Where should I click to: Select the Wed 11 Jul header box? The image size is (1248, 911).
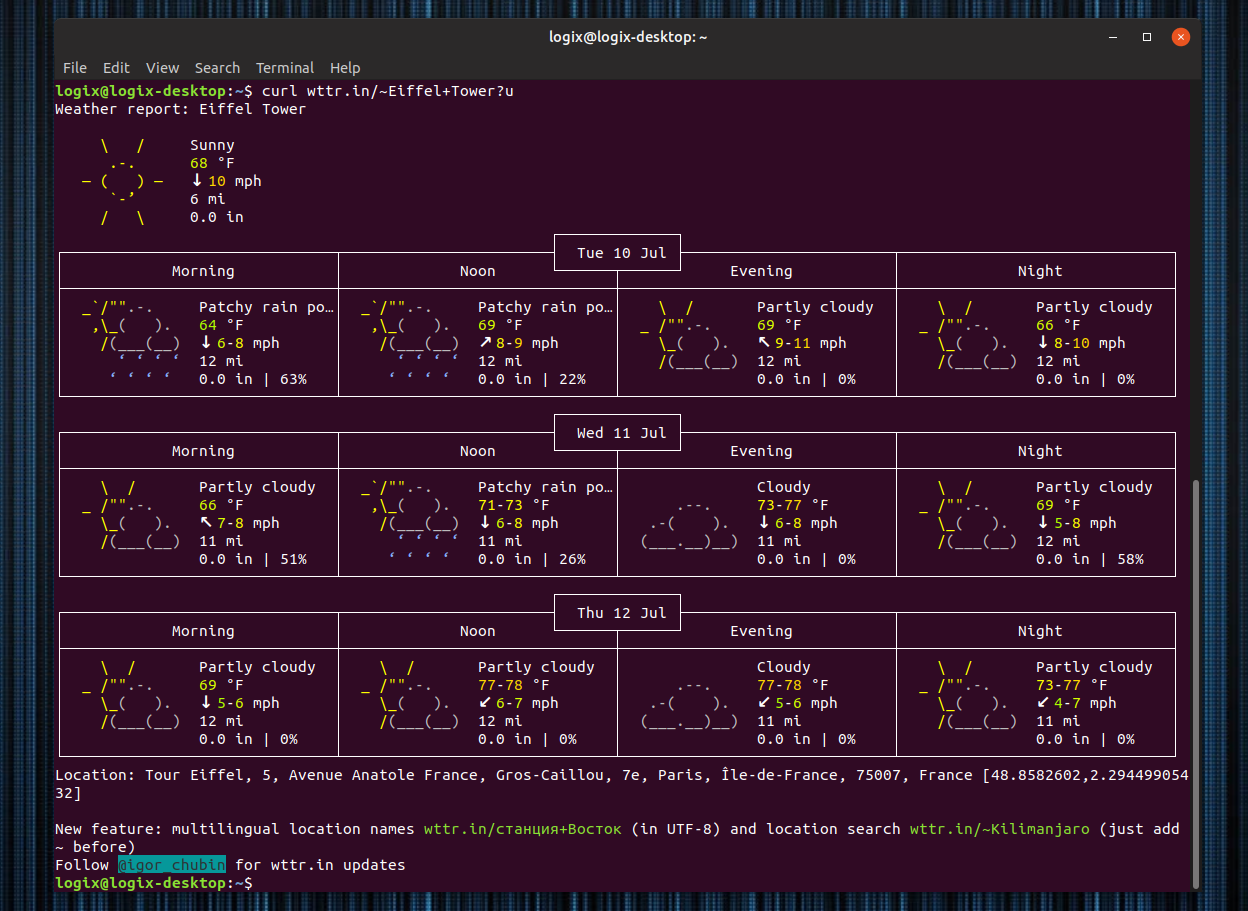tap(616, 432)
